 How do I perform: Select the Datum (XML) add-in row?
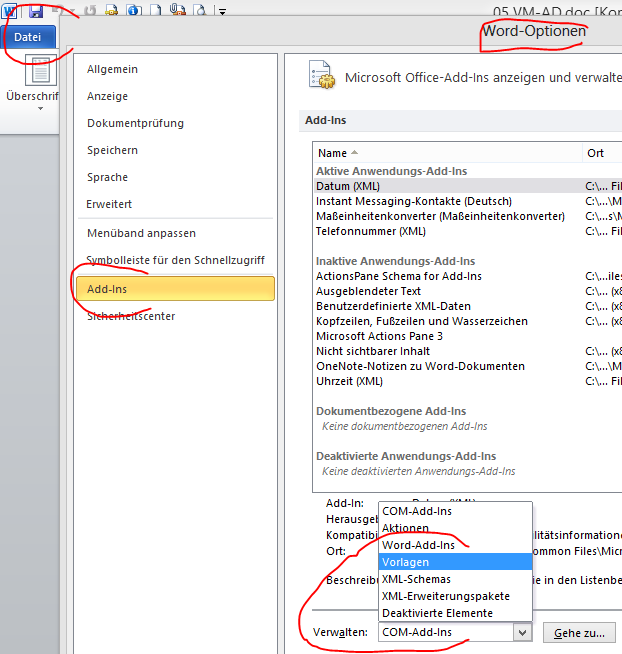[x=467, y=186]
